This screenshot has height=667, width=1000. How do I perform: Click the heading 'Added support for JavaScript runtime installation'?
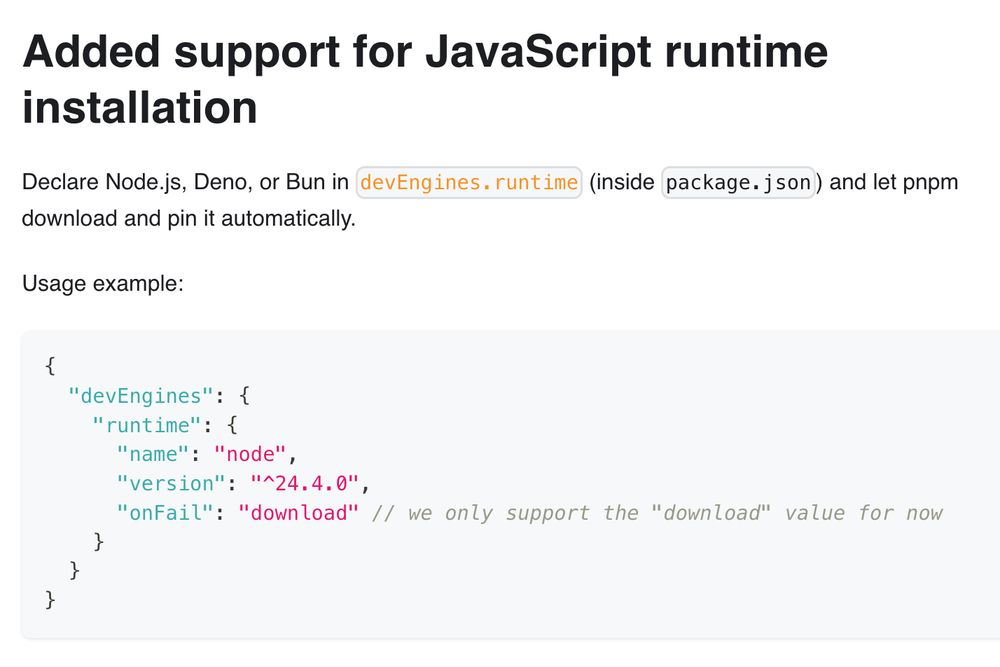425,79
